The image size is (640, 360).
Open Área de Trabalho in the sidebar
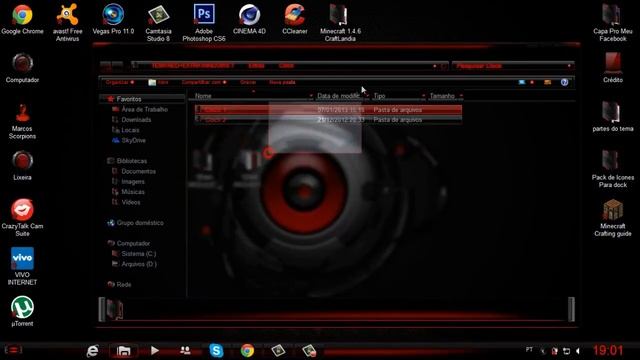140,109
